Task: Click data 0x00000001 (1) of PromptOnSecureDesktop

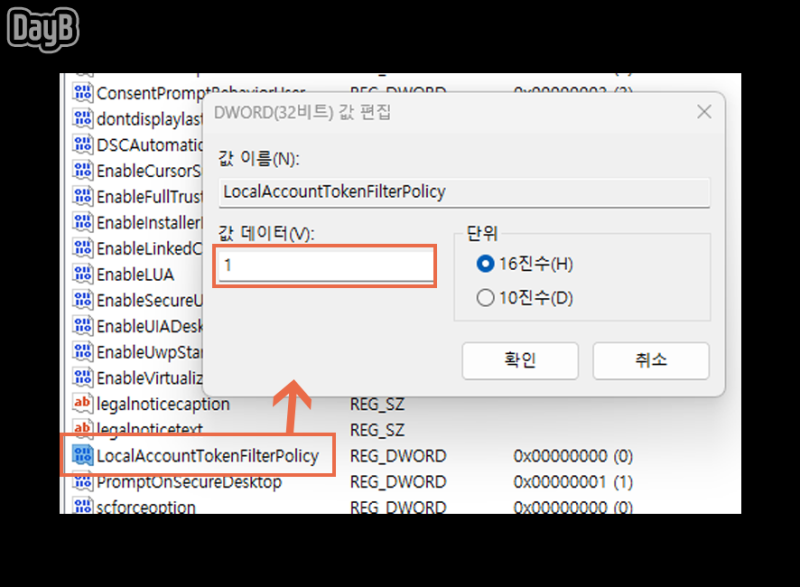Action: [573, 482]
